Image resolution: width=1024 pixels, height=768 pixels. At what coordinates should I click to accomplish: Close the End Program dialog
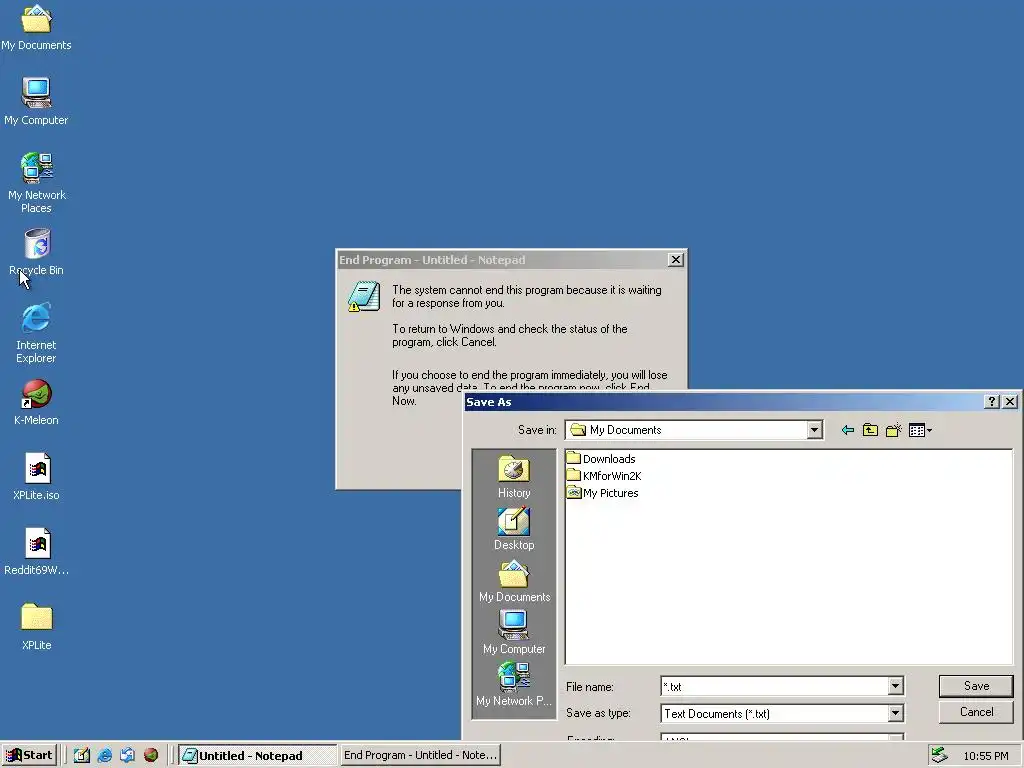(676, 259)
